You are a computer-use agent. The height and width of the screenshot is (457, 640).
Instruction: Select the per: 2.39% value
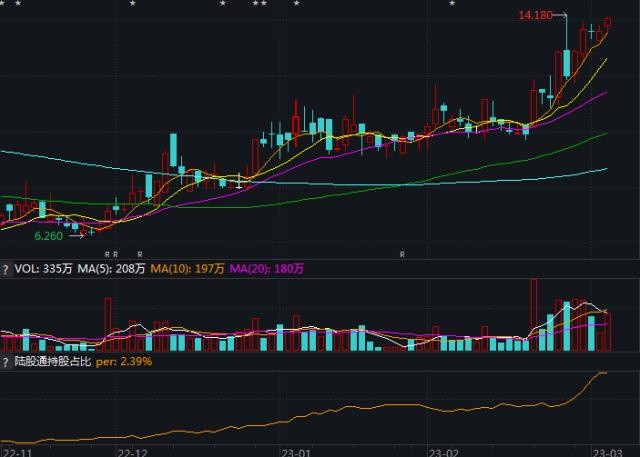tap(124, 362)
